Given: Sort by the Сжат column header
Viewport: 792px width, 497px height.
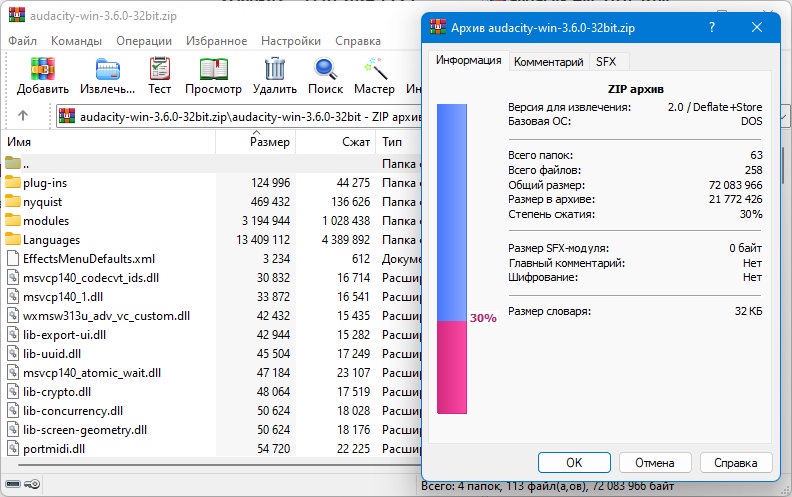Looking at the screenshot, I should (x=335, y=142).
